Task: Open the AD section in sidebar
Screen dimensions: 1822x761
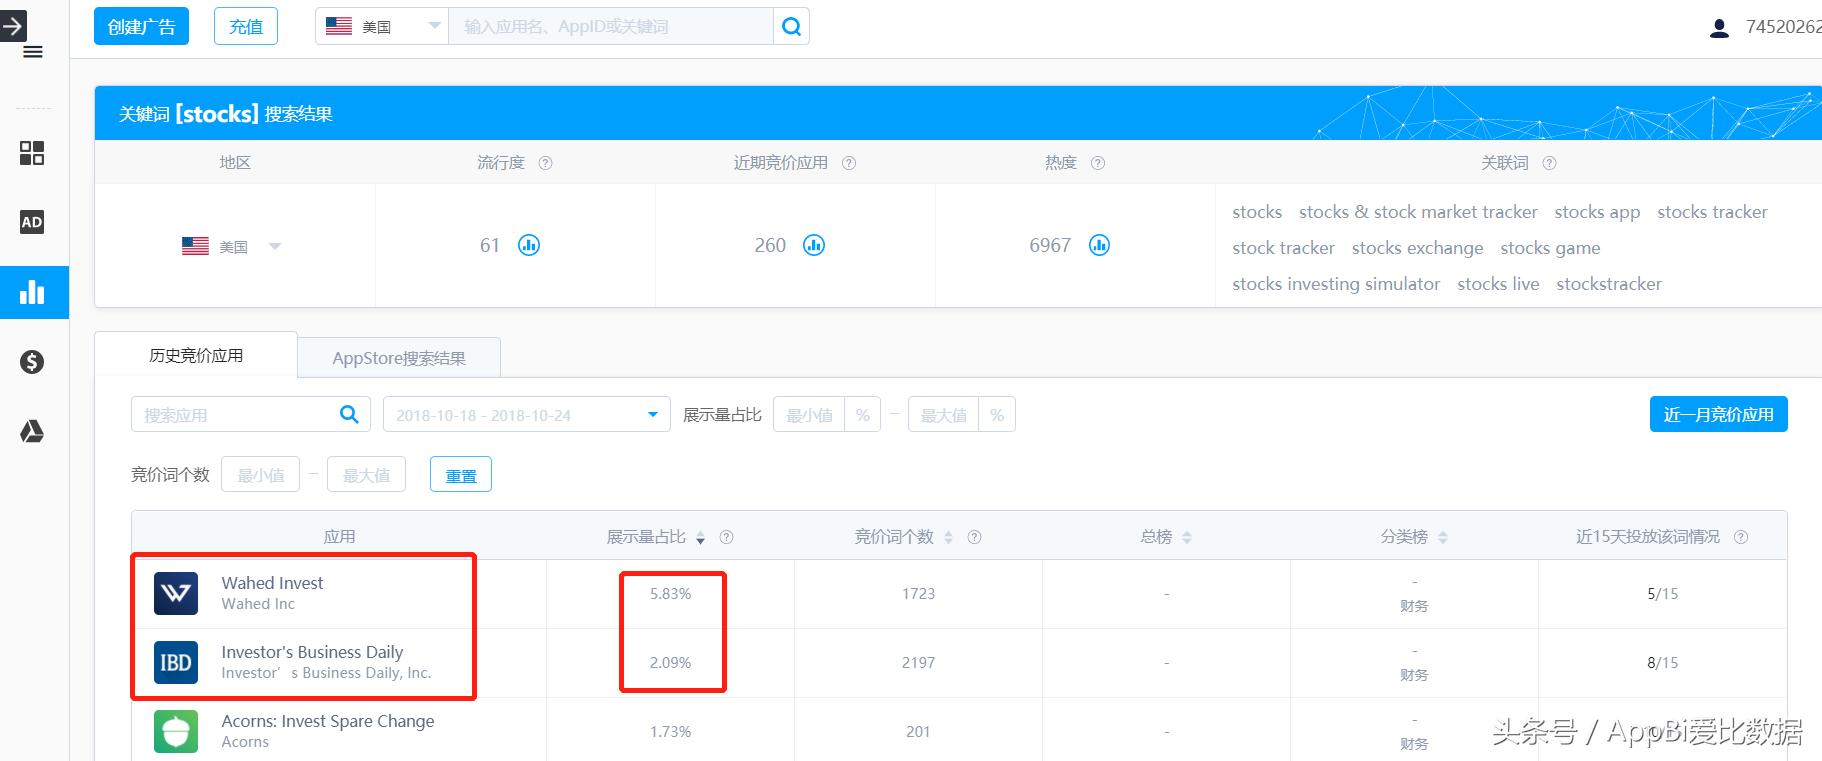Action: [32, 222]
